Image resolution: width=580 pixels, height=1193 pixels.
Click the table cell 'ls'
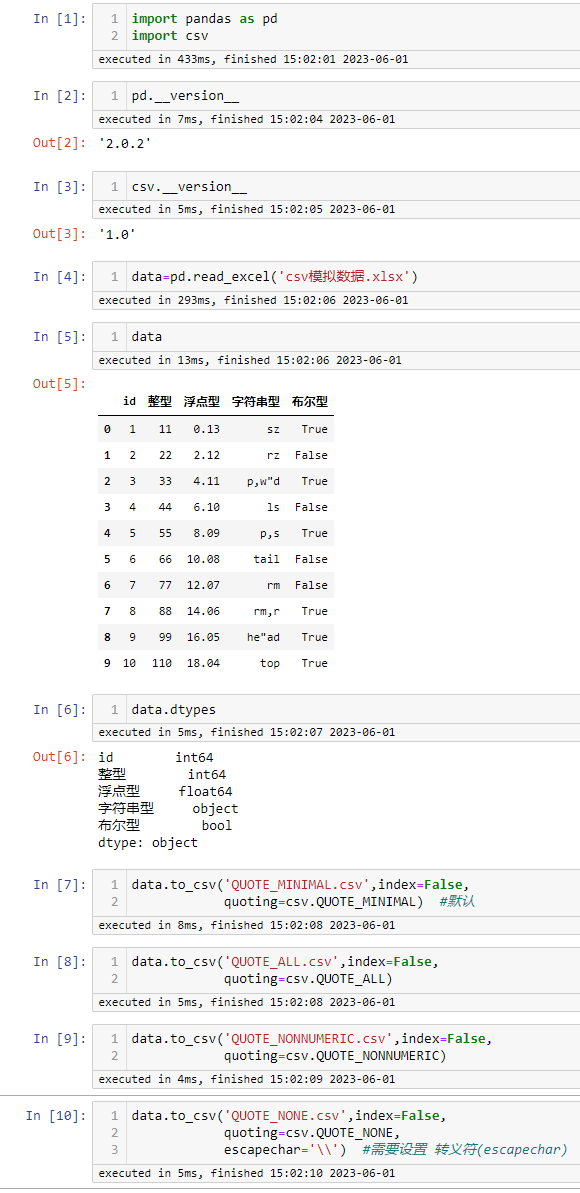click(273, 507)
